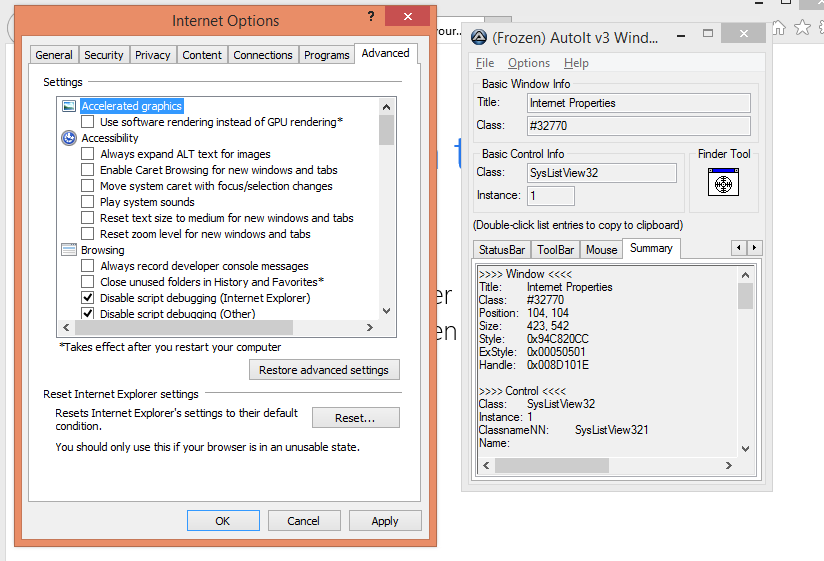This screenshot has width=824, height=561.
Task: Click the AutoIt Summary vertical scrollbar thumb
Action: [x=745, y=296]
